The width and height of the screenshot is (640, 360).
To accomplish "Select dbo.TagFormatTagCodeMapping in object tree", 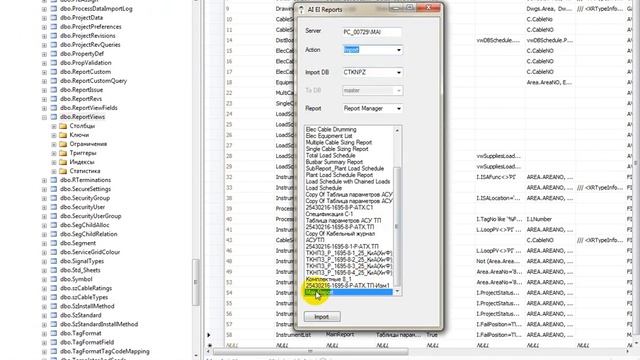I will tap(104, 351).
